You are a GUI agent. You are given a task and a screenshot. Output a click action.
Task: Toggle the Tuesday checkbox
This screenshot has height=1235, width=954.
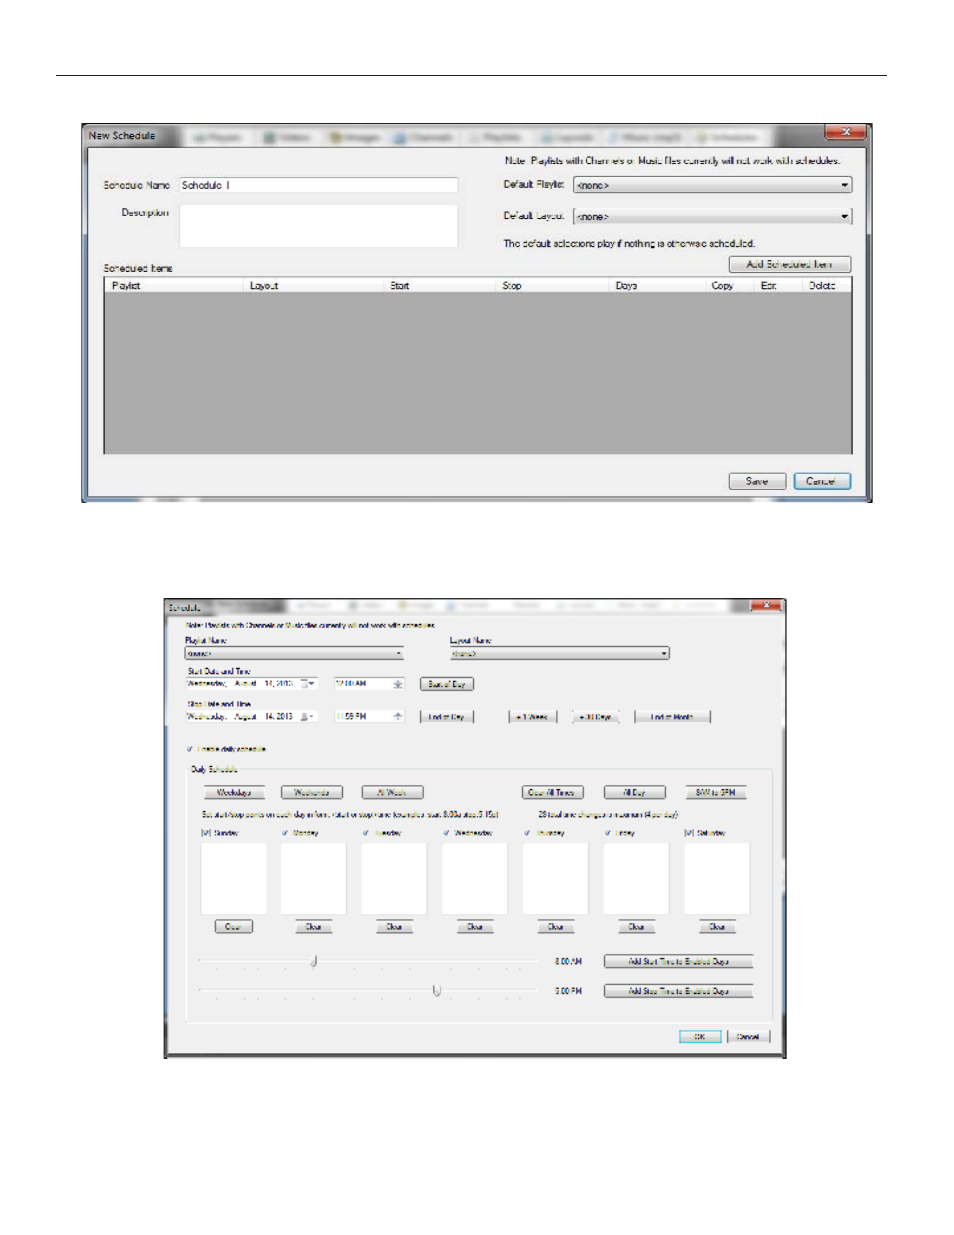coord(366,832)
